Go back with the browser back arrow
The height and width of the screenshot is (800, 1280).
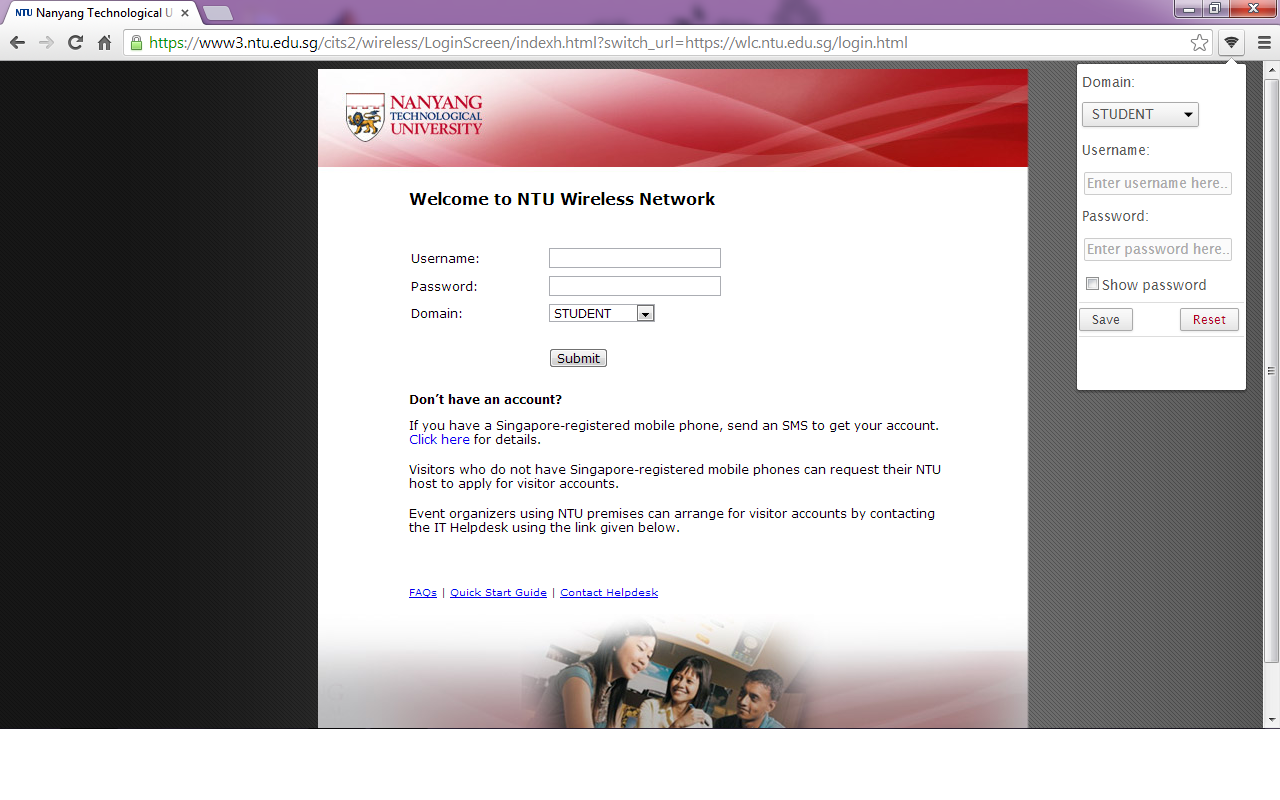coord(17,43)
